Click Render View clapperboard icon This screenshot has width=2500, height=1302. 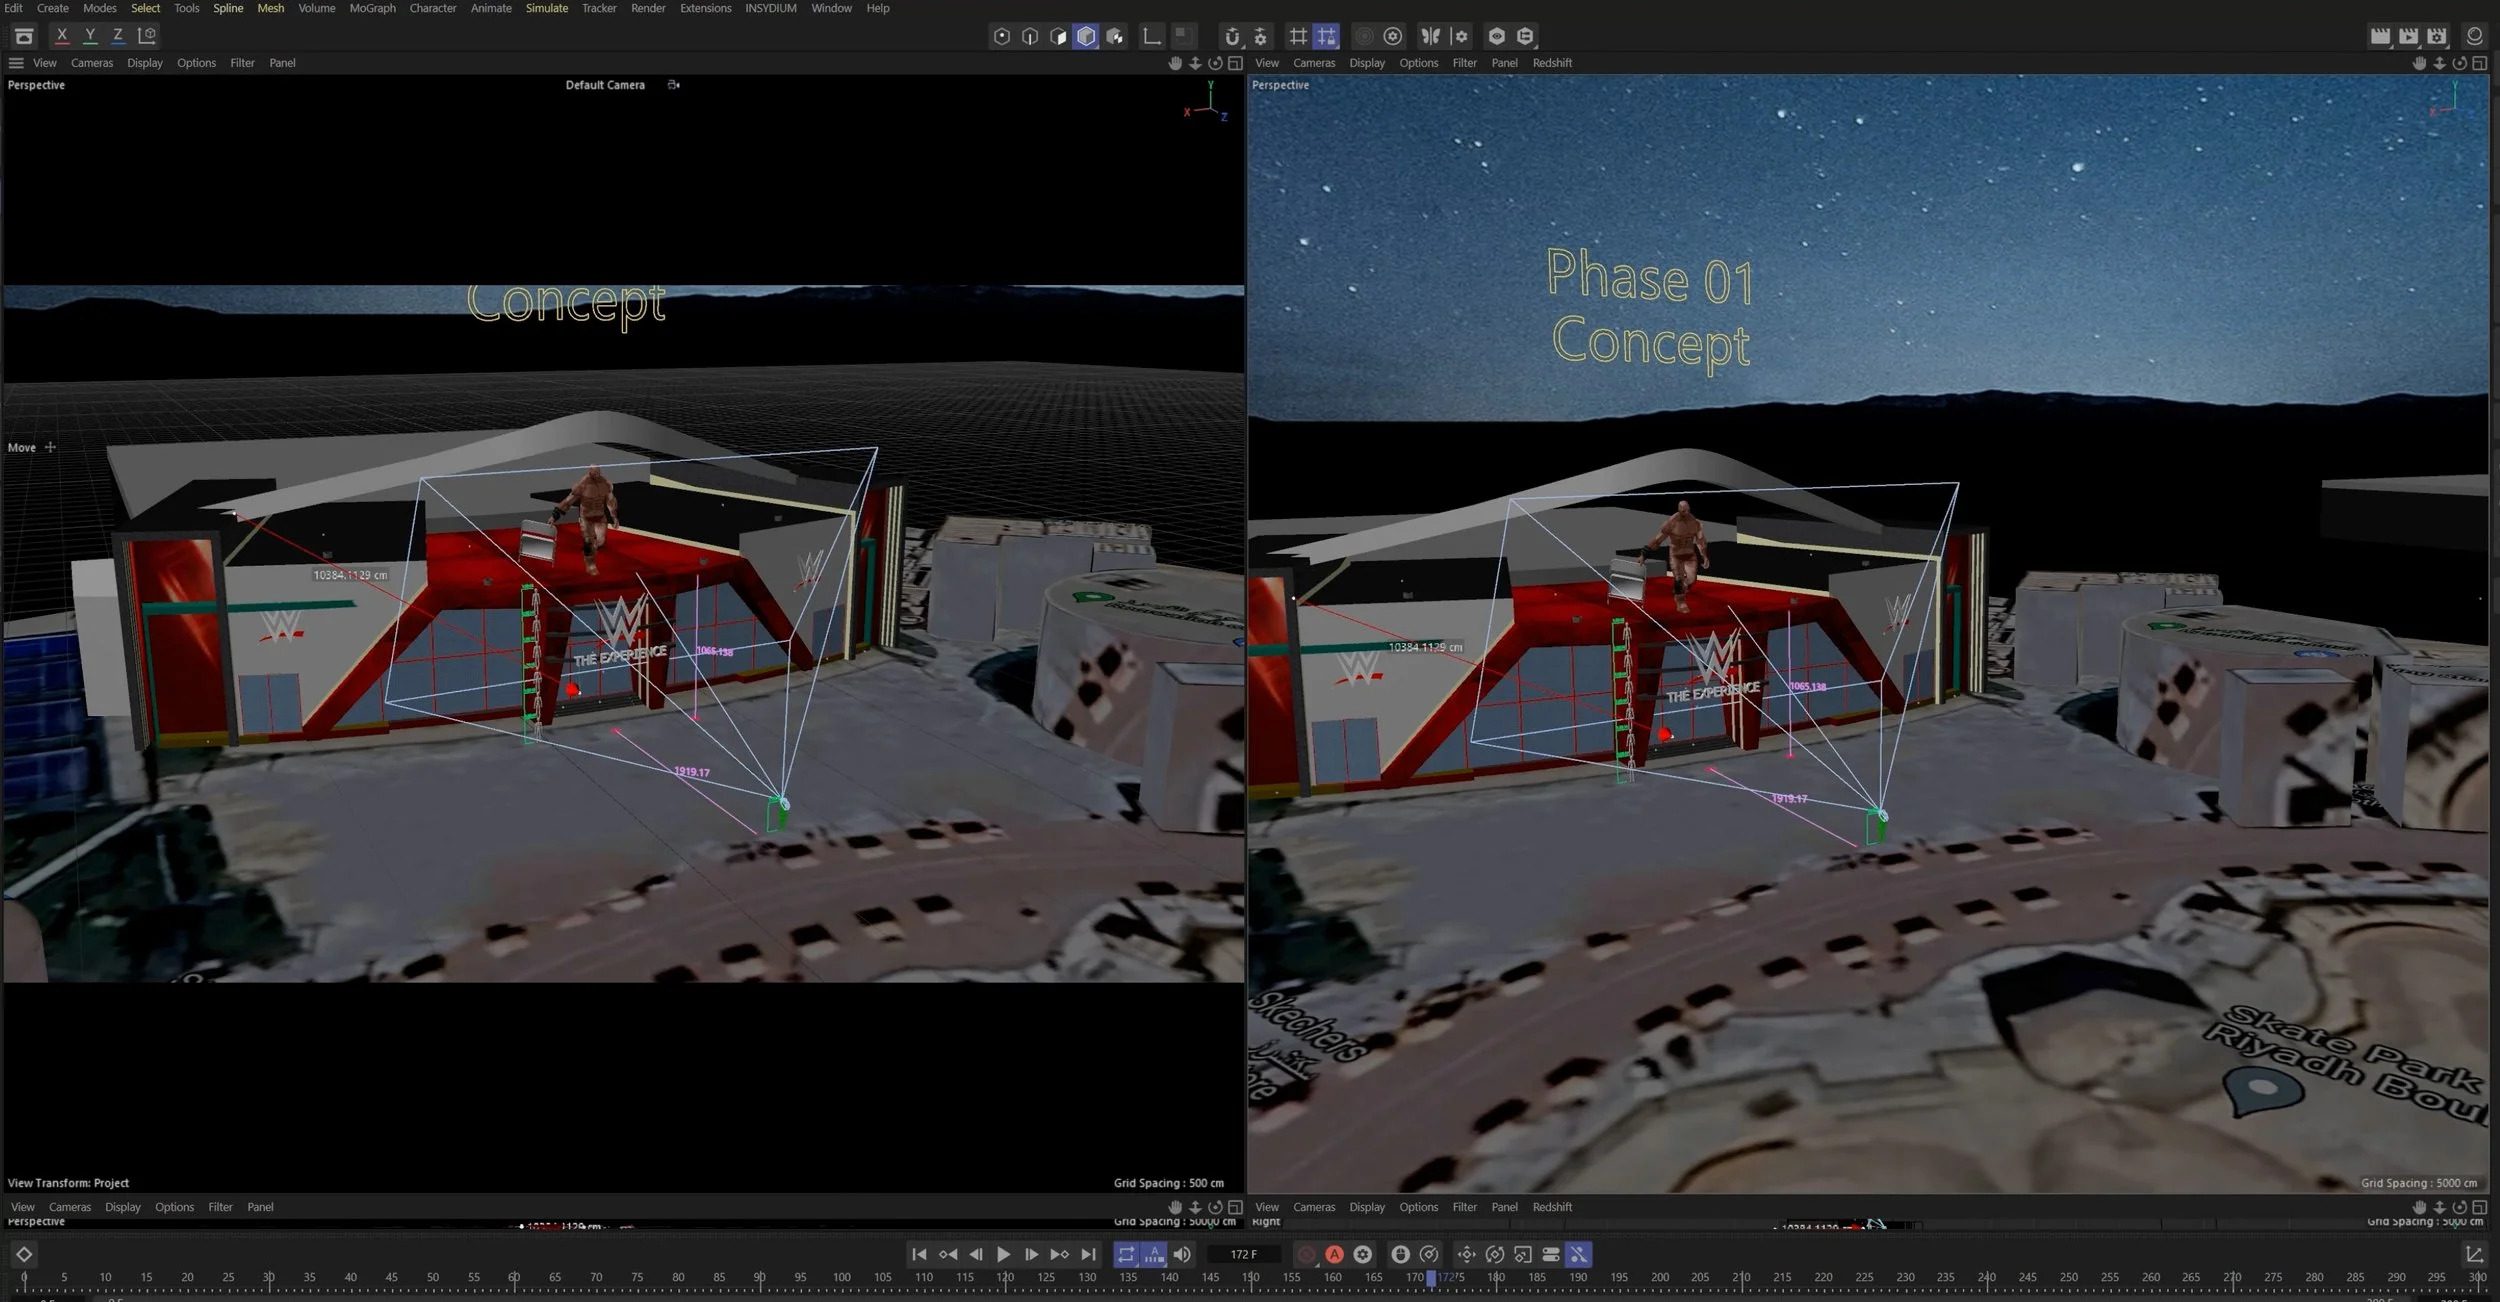point(2380,36)
